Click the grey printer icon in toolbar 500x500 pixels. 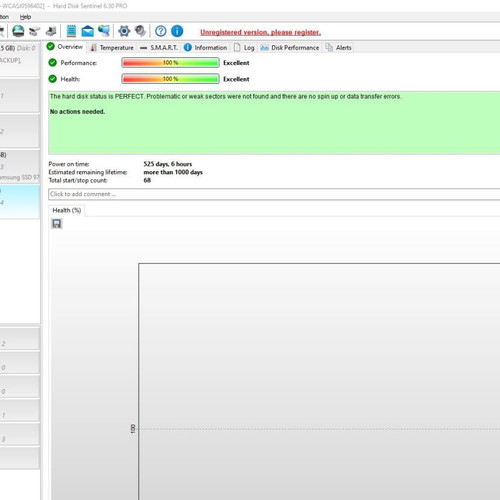tap(51, 31)
